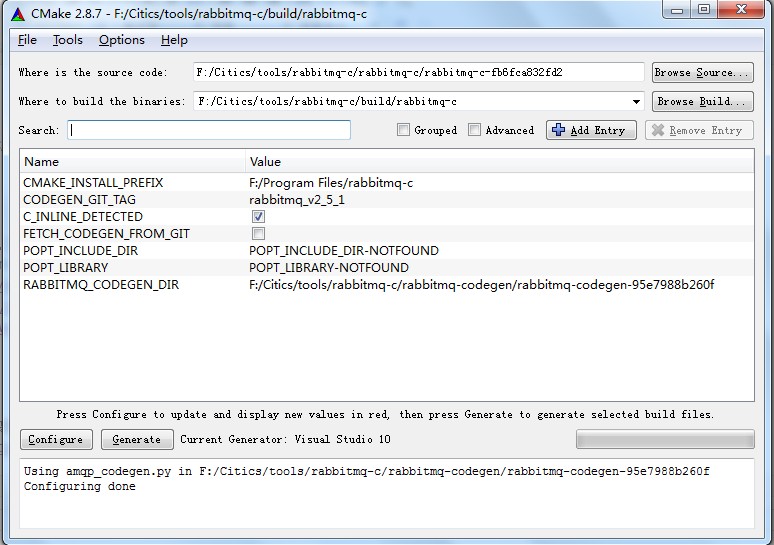Select the POPT_LIBRARY entry name
Screen dimensions: 774x545
[x=65, y=267]
